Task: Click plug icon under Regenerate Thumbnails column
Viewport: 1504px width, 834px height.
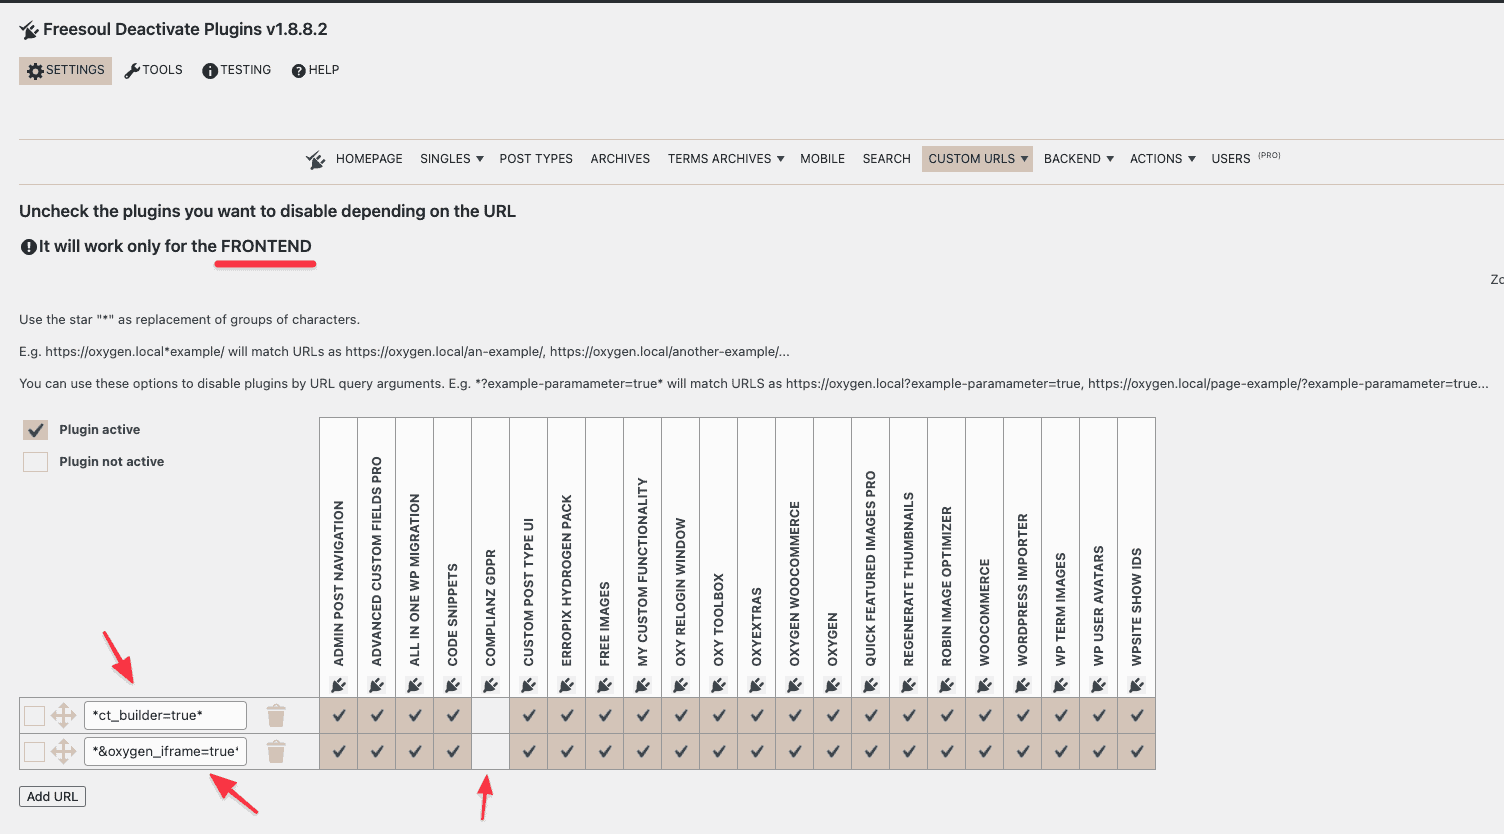Action: 909,685
